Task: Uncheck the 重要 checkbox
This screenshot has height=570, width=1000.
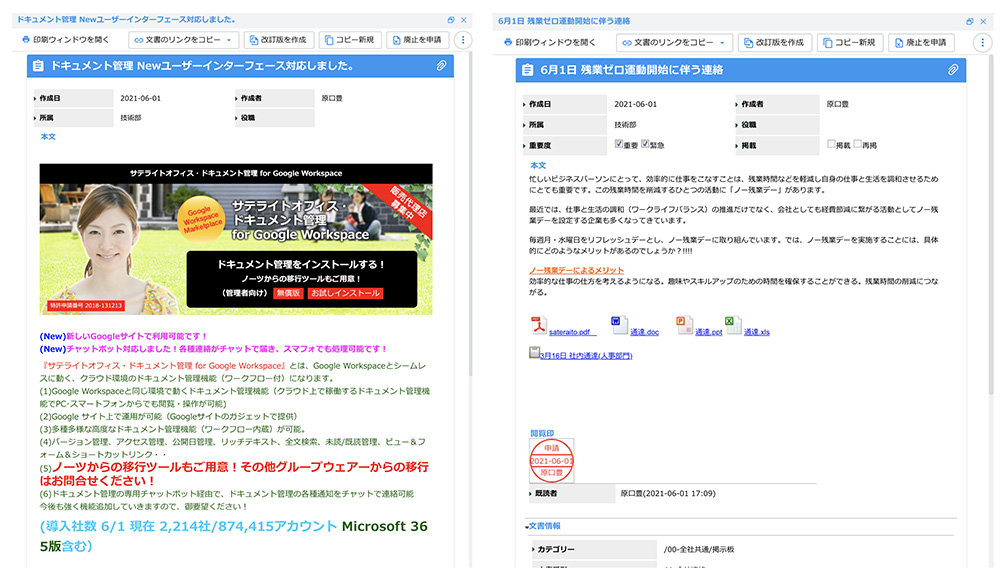Action: (x=618, y=144)
